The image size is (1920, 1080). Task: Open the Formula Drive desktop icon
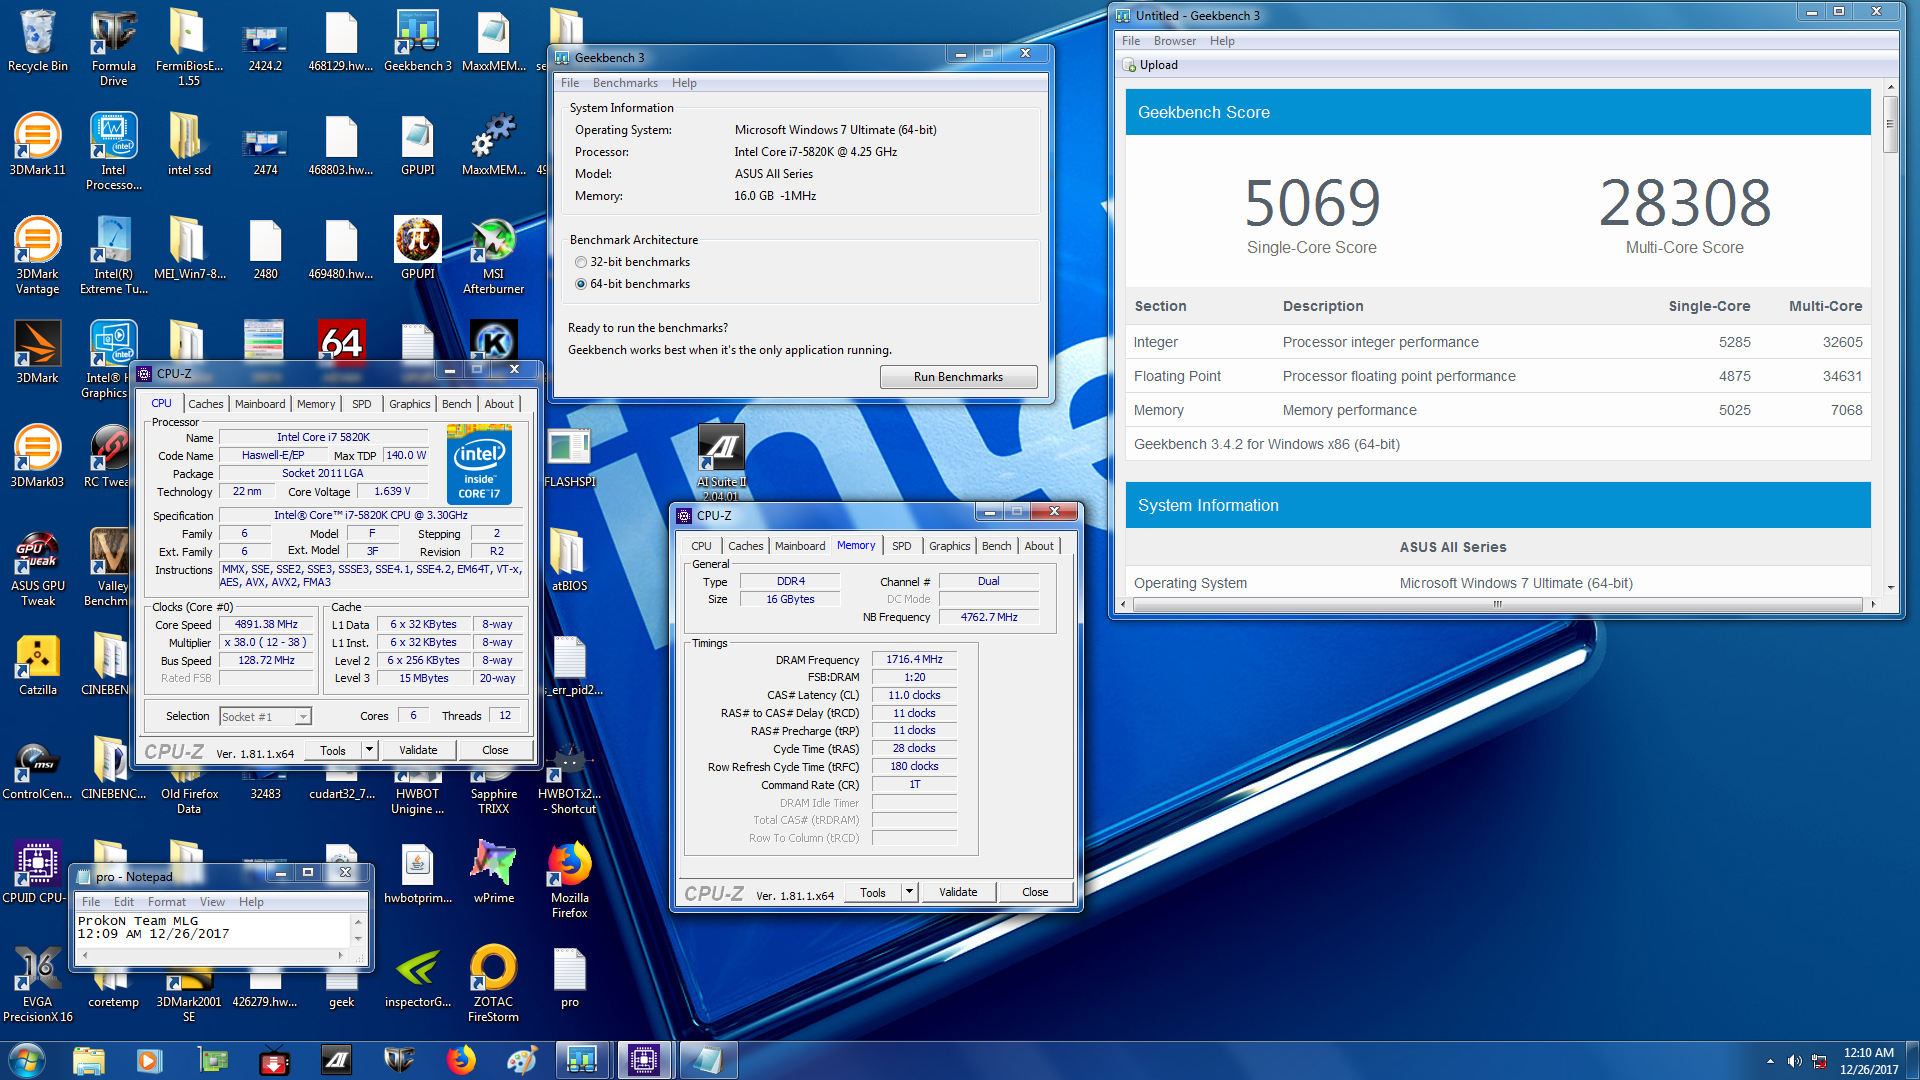tap(113, 48)
